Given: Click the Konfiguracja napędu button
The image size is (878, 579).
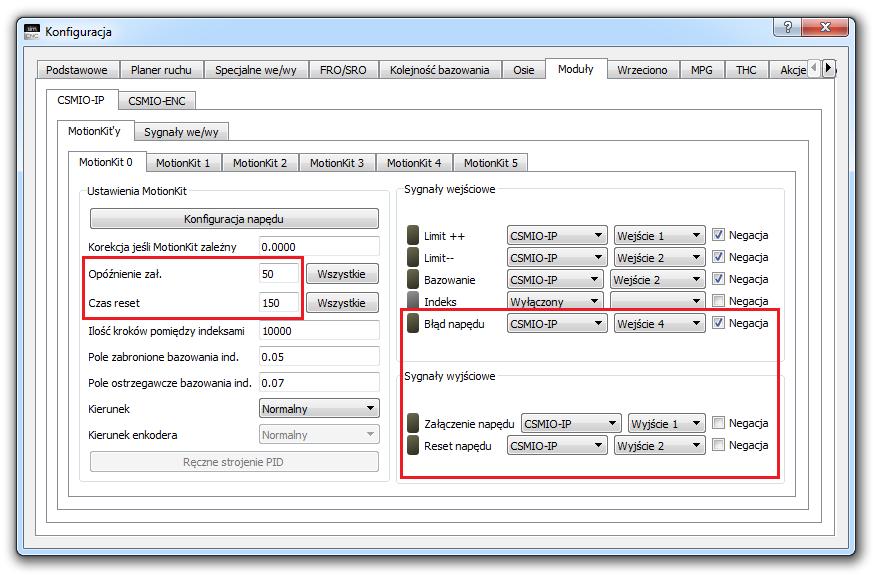Looking at the screenshot, I should (x=234, y=219).
